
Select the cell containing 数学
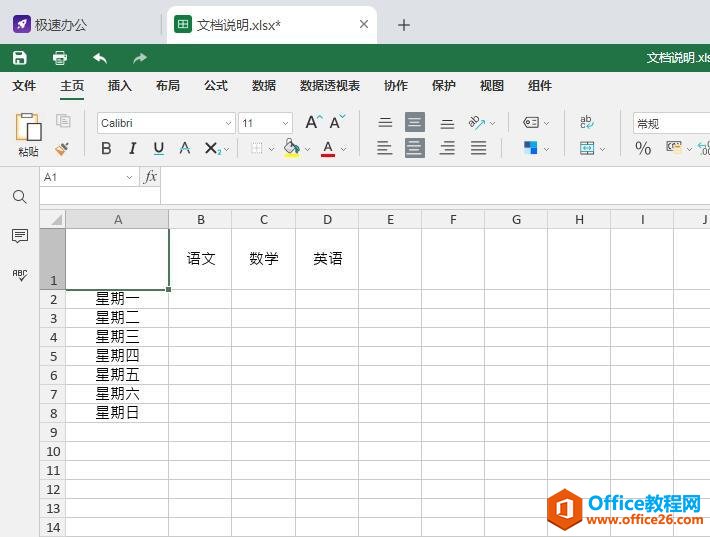pyautogui.click(x=264, y=259)
